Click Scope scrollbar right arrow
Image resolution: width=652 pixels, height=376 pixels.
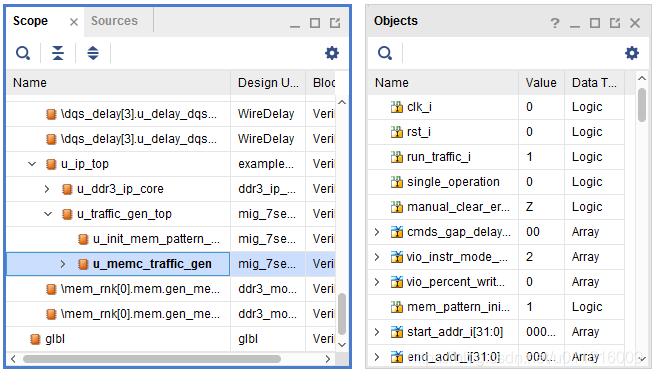328,359
